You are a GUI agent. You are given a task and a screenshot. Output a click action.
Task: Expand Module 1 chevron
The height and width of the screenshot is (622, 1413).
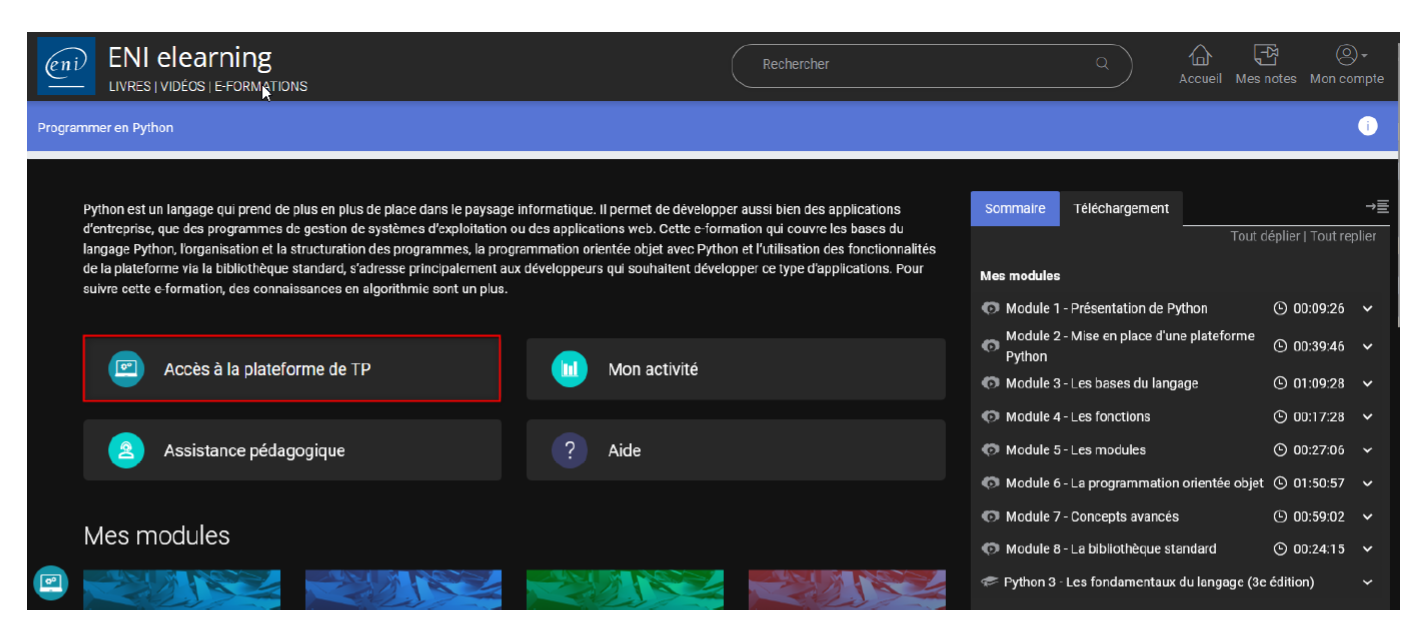pos(1367,309)
